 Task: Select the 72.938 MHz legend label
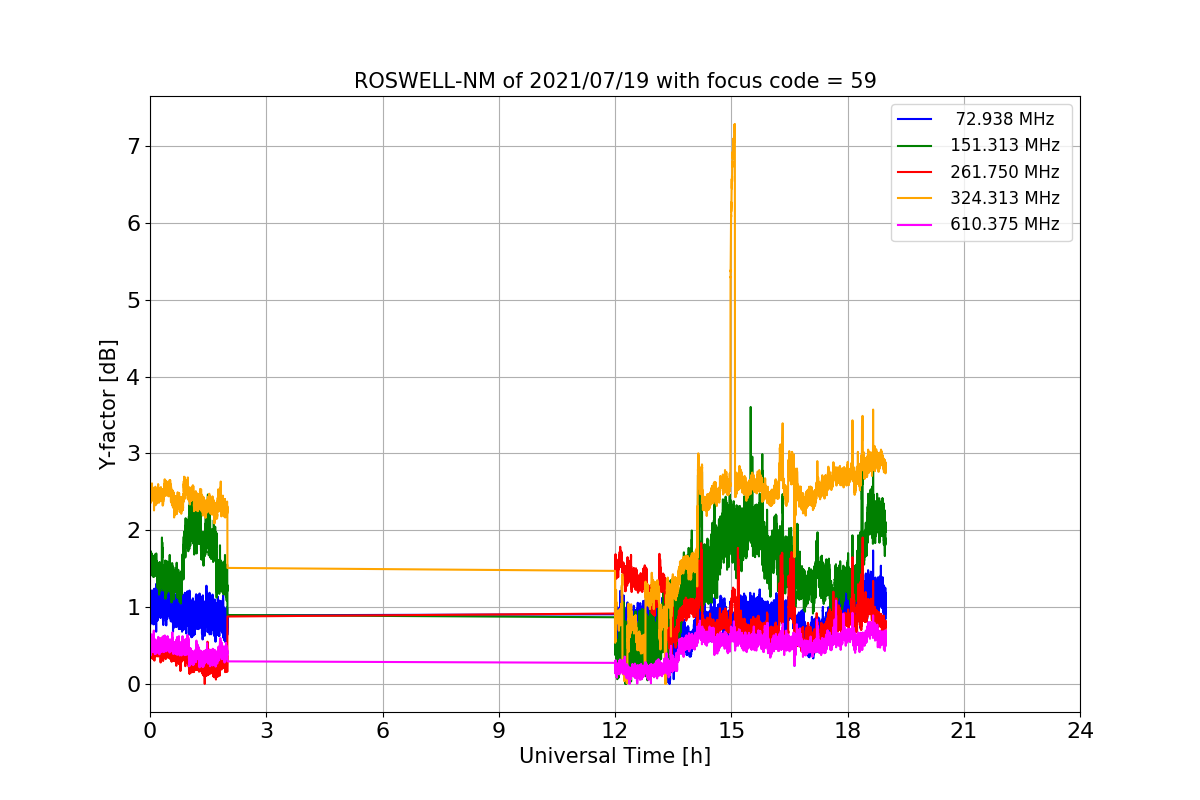[x=1005, y=119]
